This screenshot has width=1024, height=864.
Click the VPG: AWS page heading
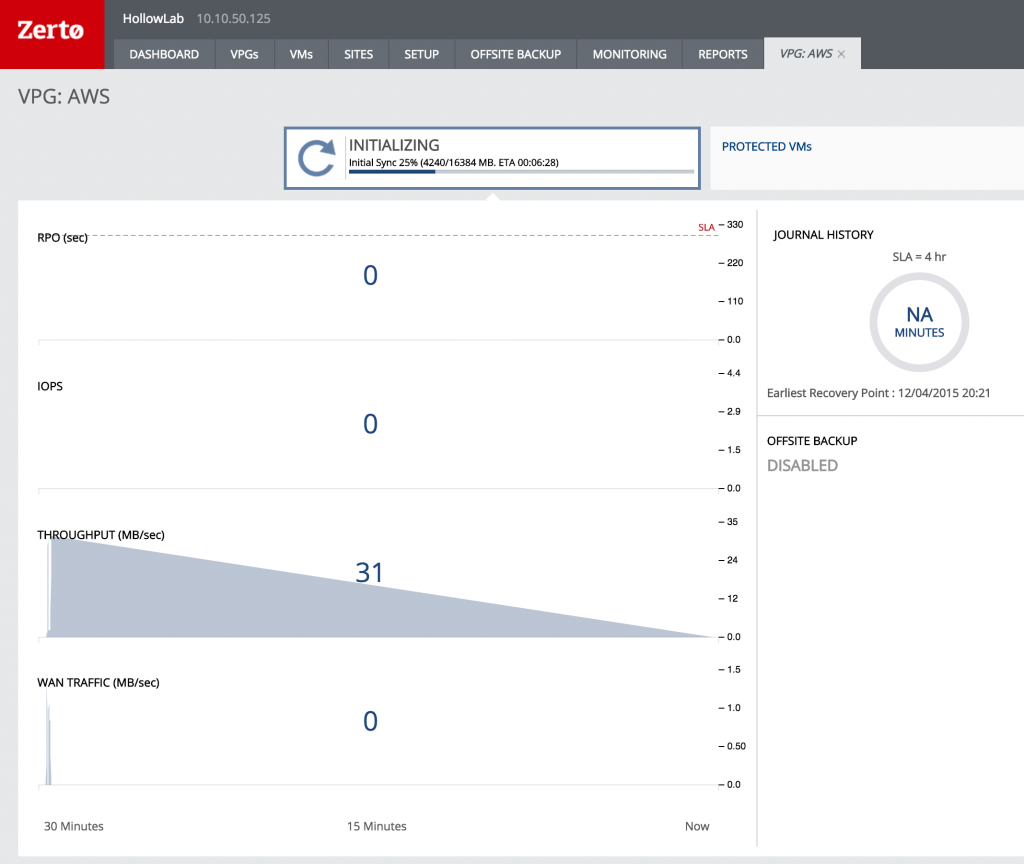click(x=64, y=97)
